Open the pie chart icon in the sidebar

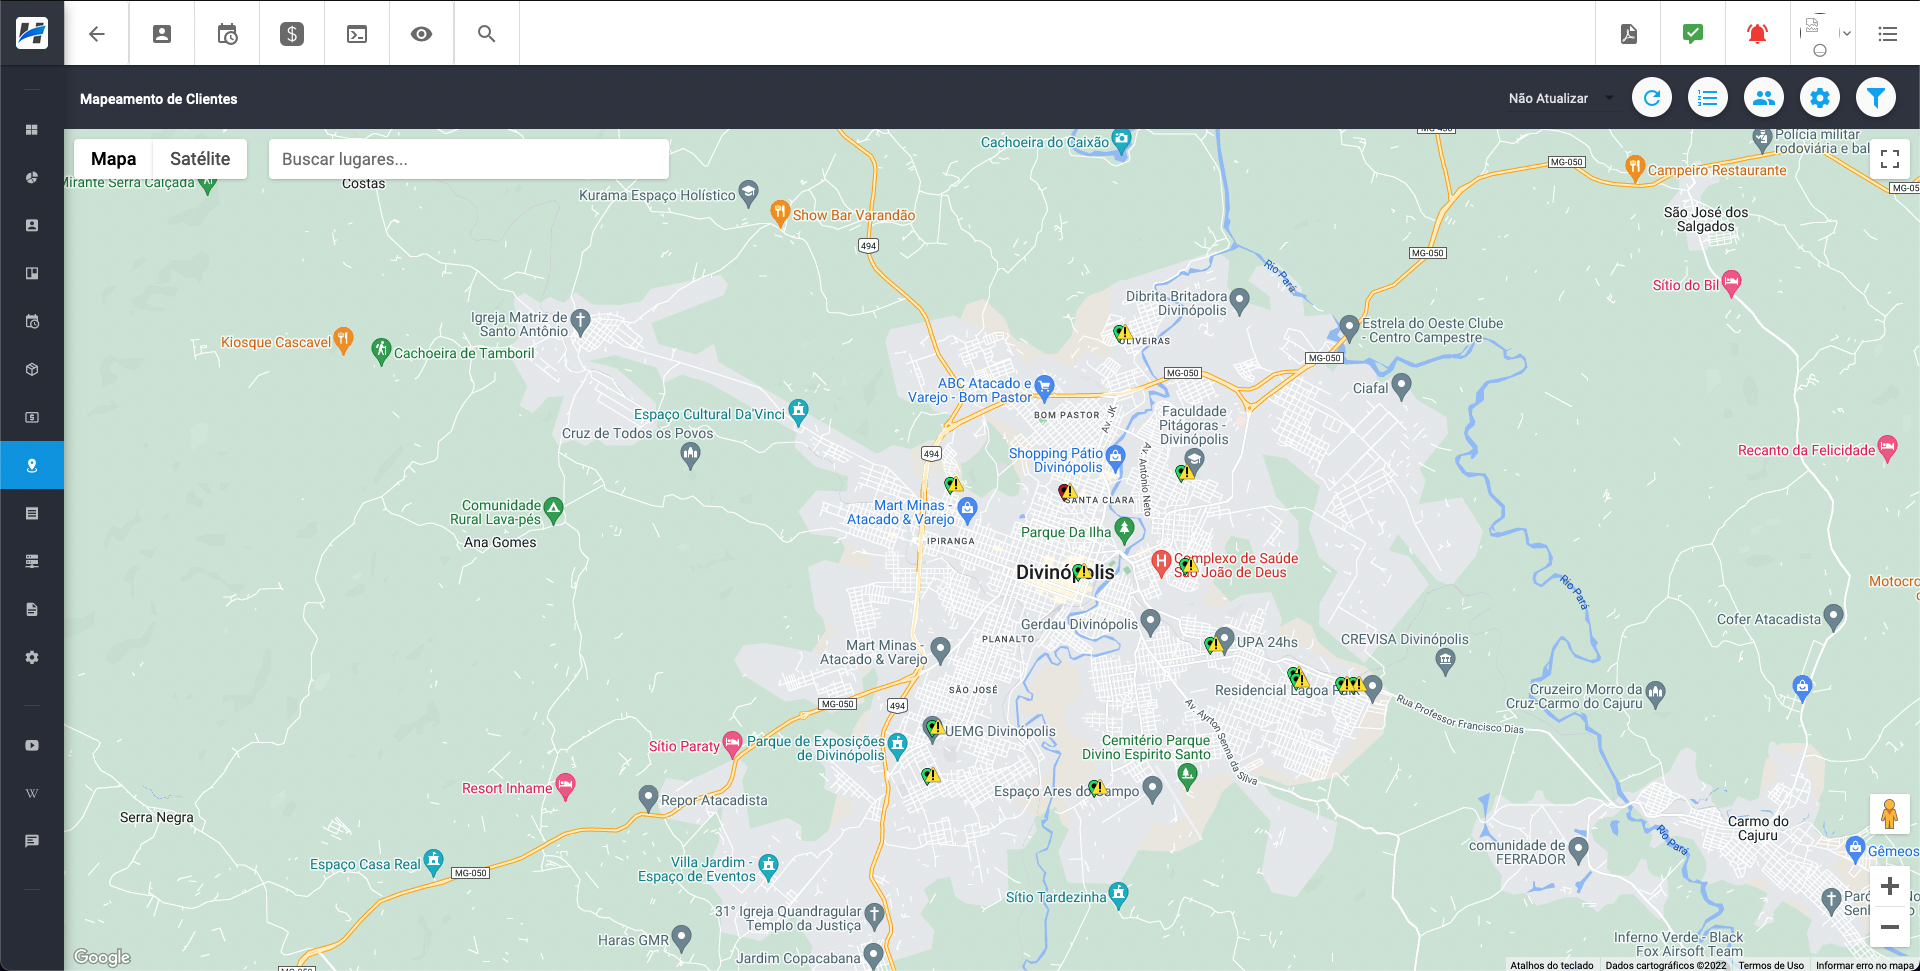pos(32,178)
